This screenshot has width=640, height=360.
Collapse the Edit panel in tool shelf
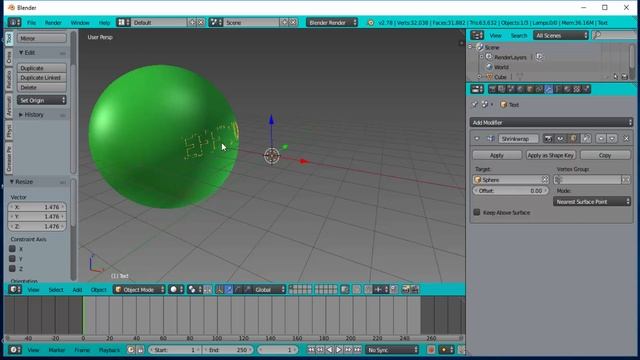pyautogui.click(x=27, y=53)
